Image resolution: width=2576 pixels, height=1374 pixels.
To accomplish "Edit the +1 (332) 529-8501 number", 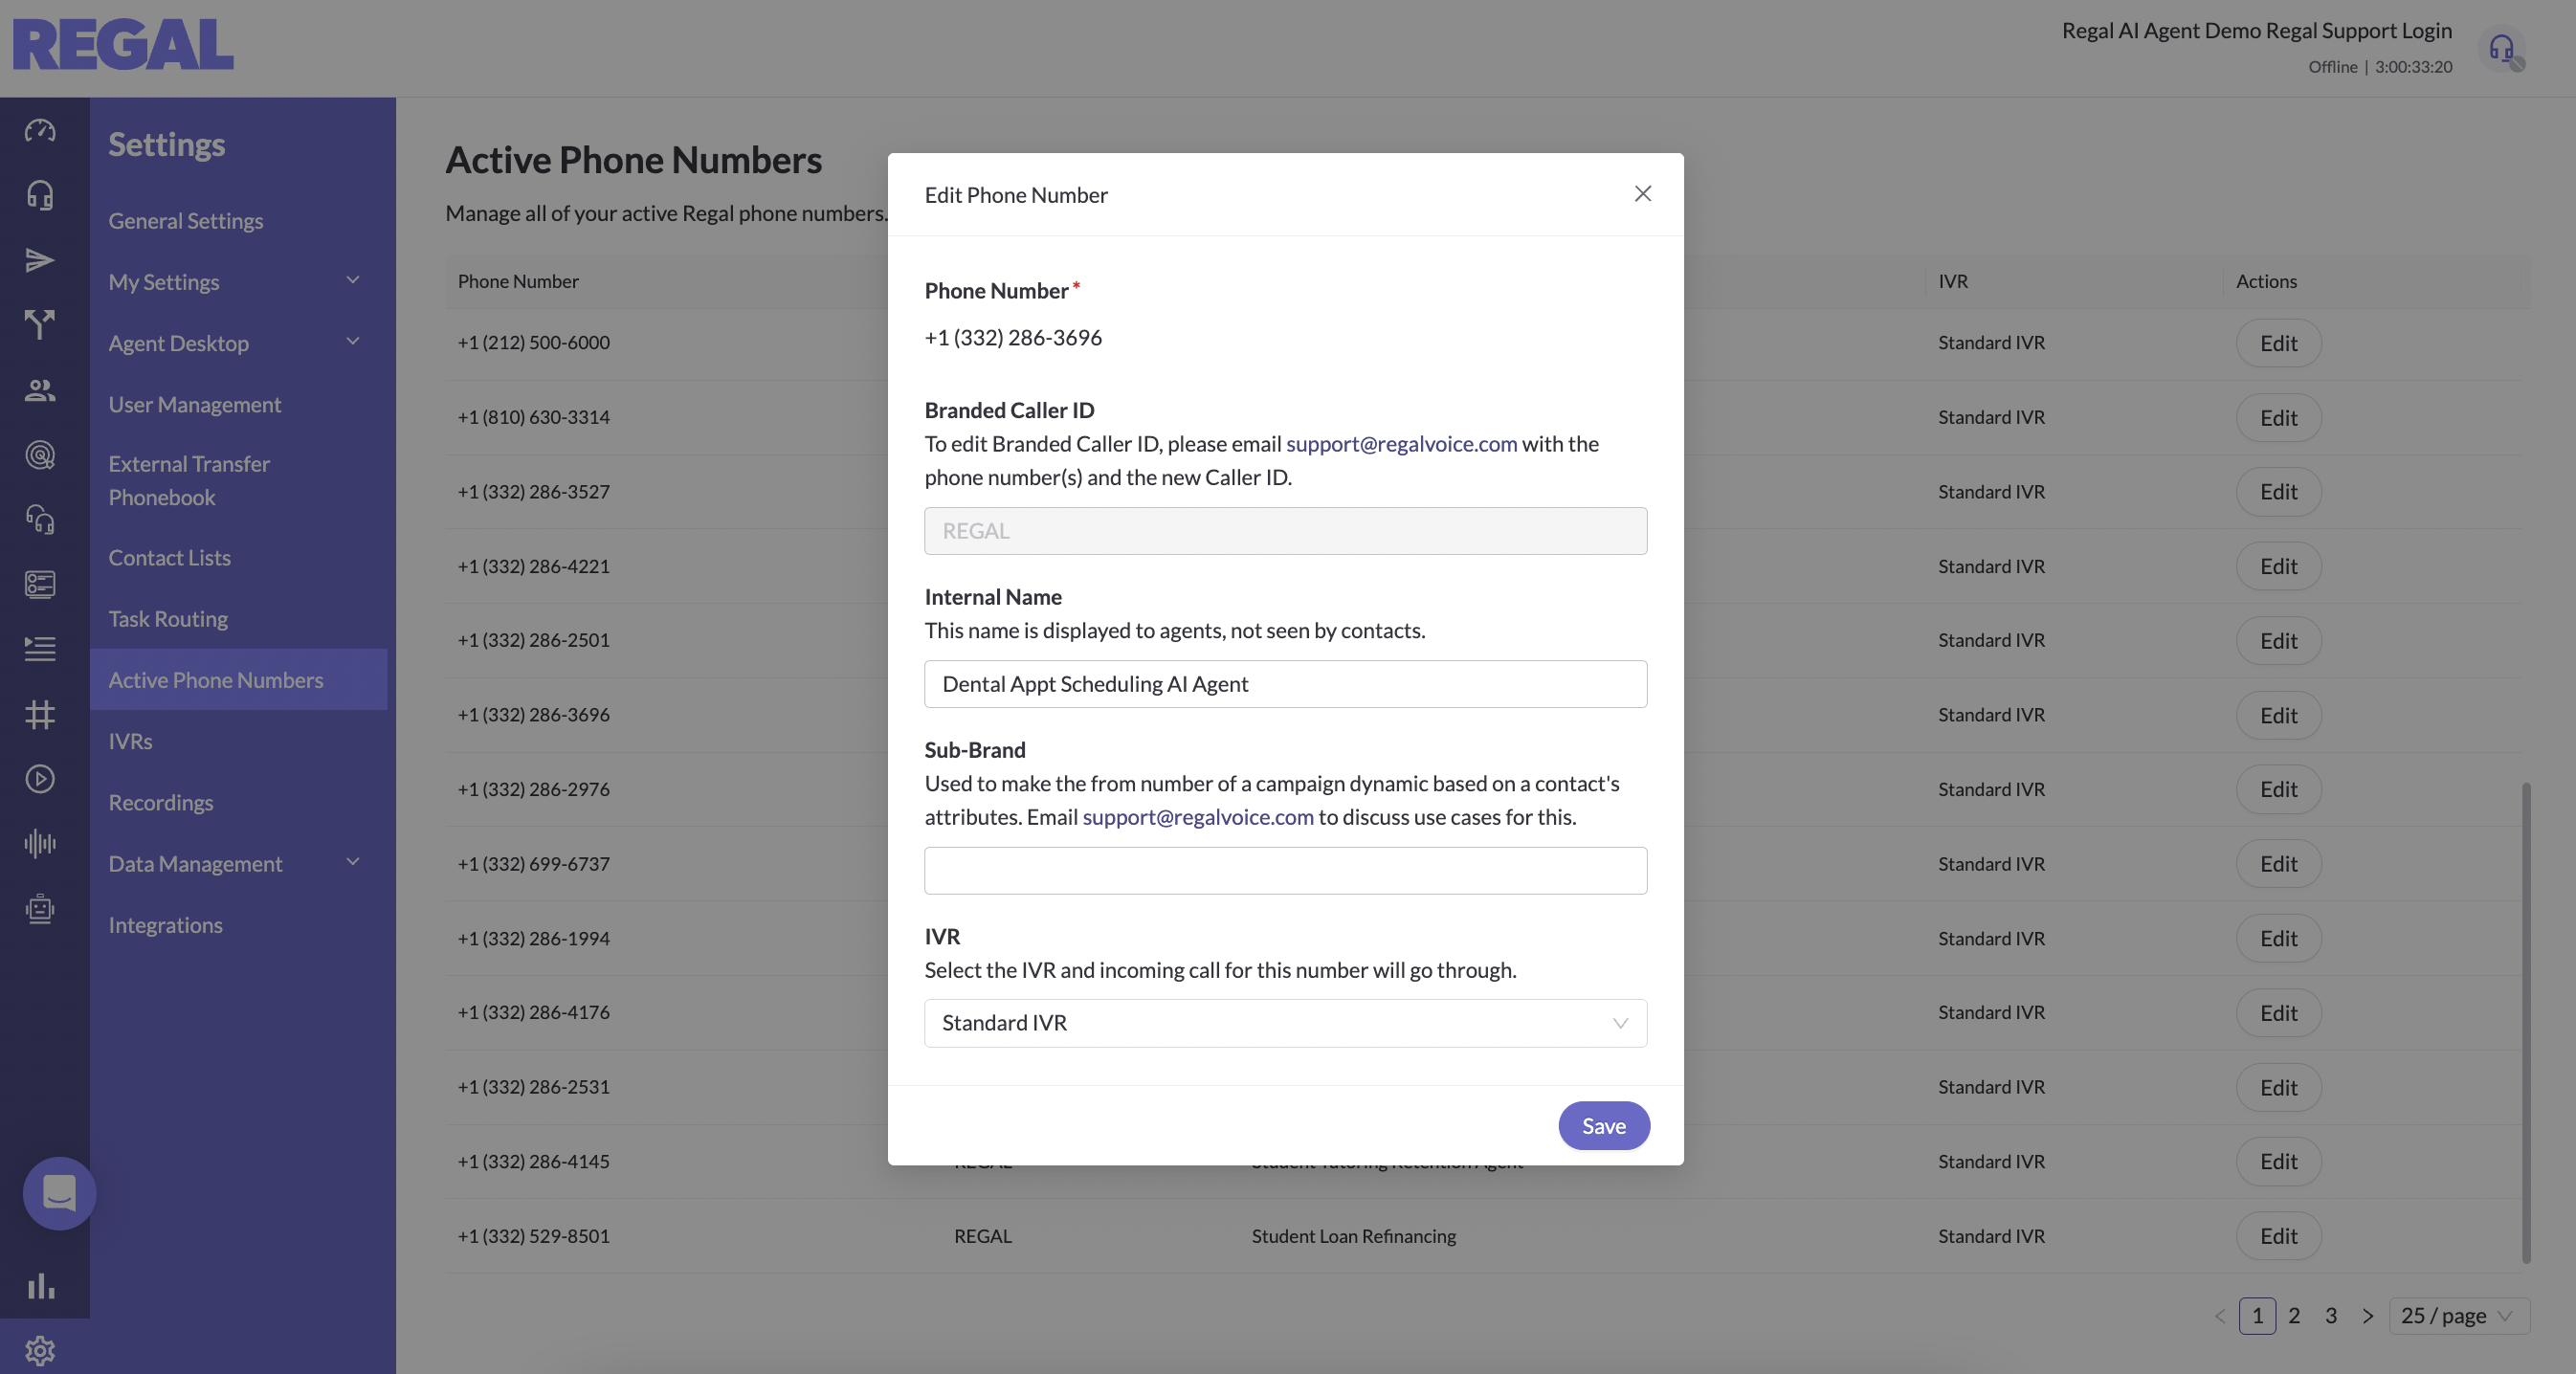I will 2278,1236.
